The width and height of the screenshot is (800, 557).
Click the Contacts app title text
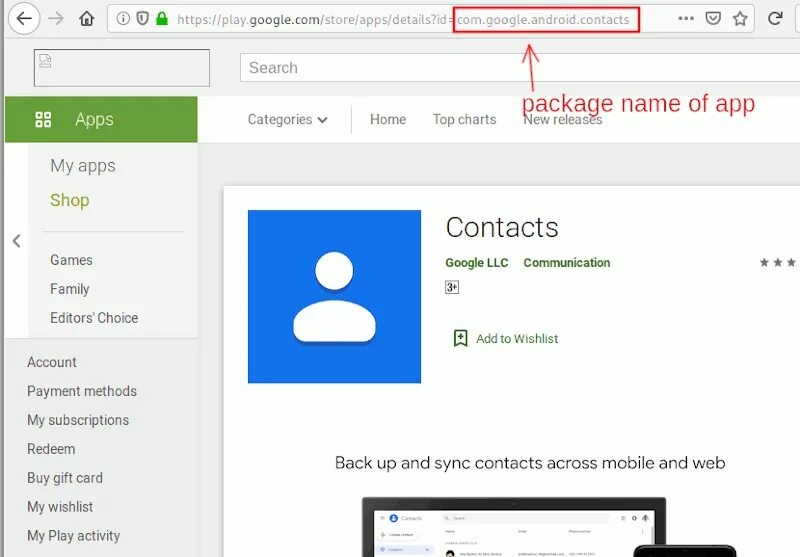502,227
